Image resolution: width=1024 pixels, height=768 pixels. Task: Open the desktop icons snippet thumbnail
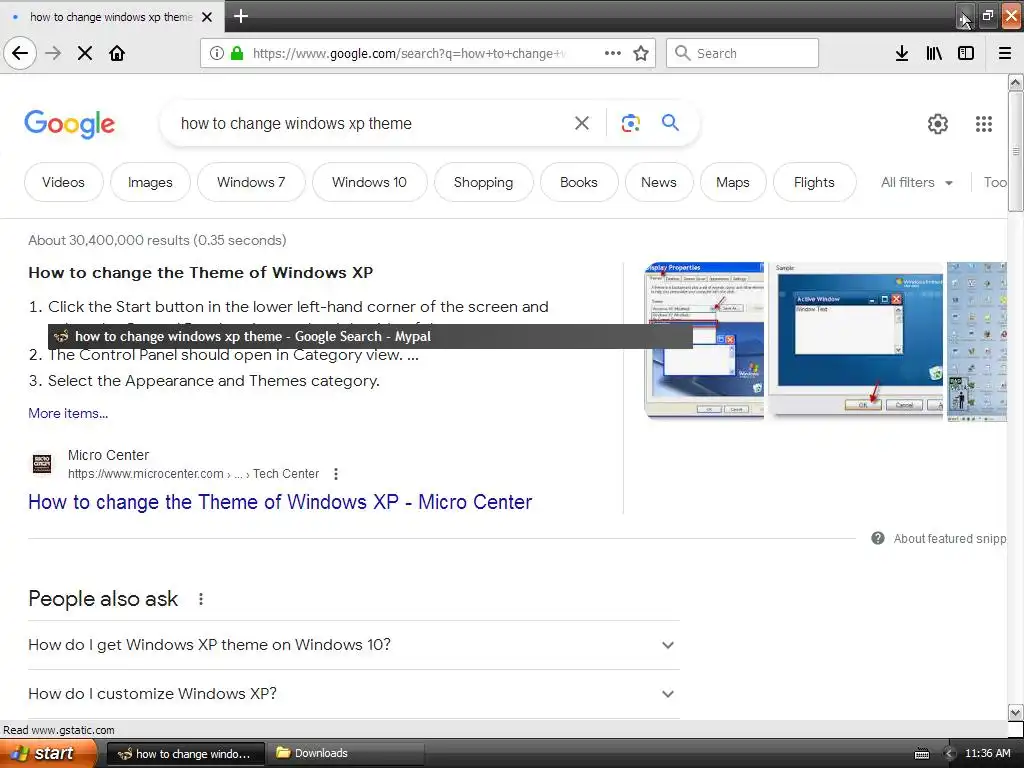pos(977,342)
